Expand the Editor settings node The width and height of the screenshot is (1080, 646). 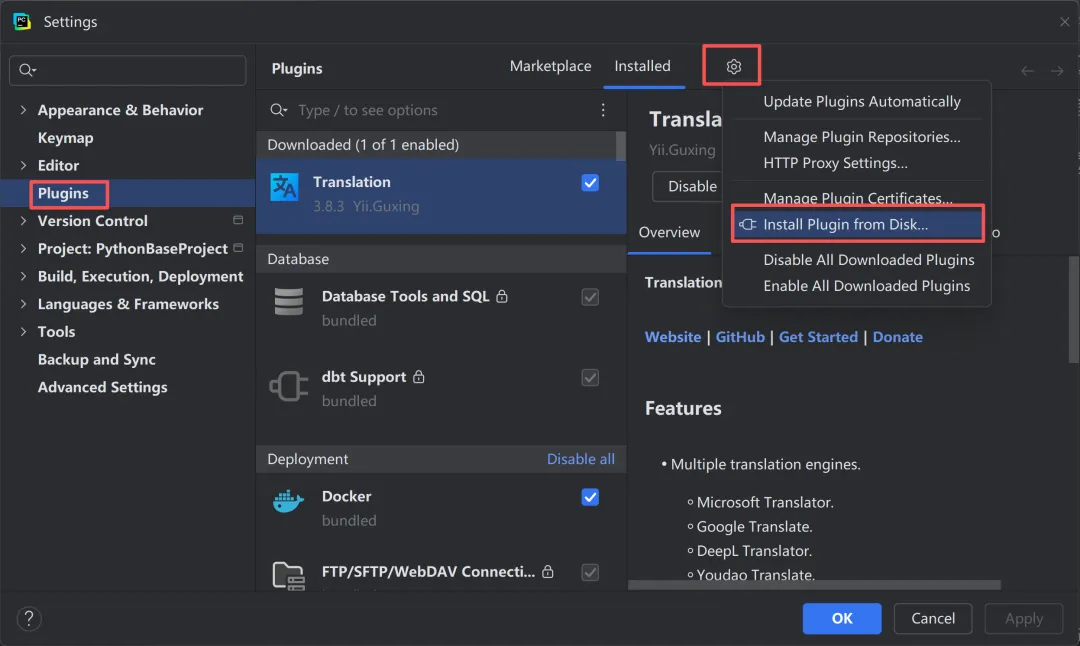point(23,165)
